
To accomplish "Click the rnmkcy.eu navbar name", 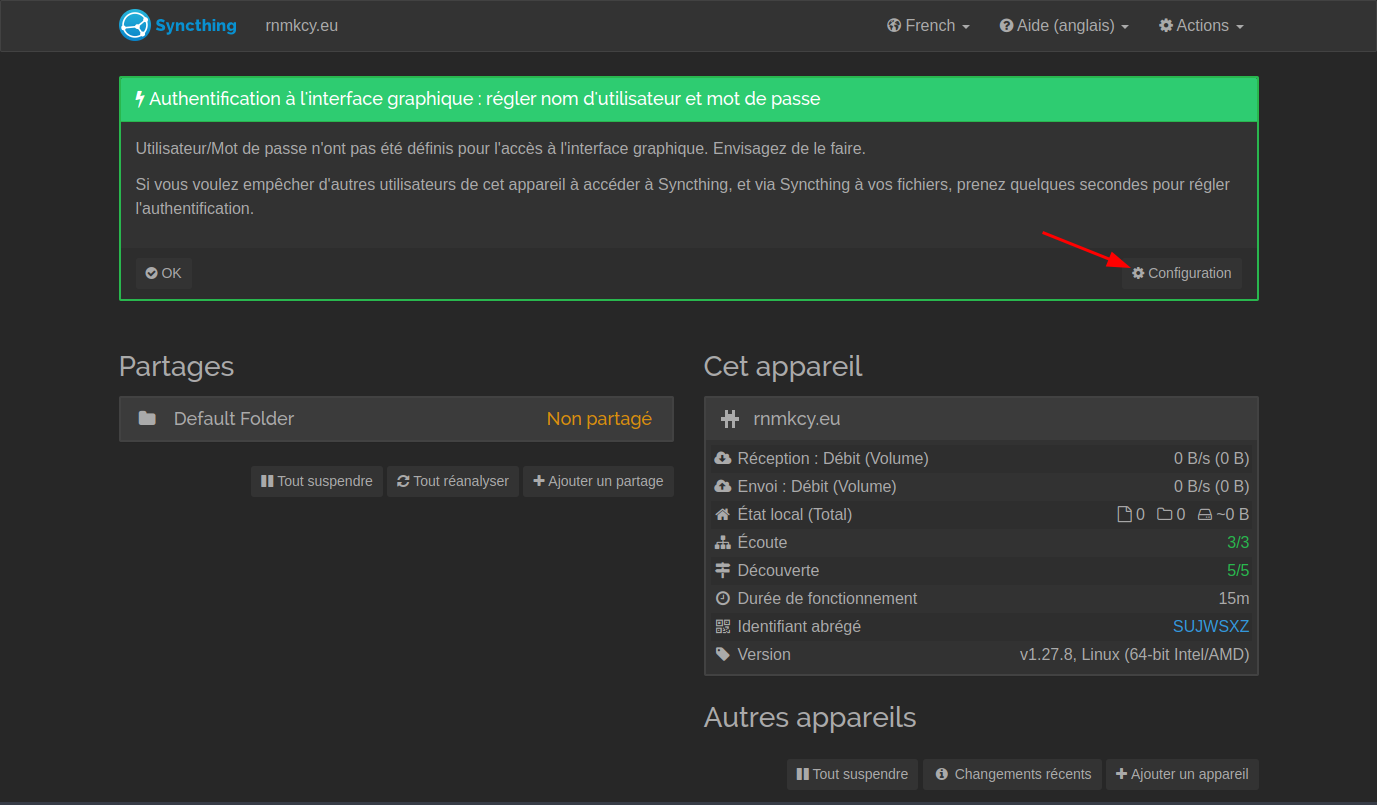I will [x=301, y=26].
